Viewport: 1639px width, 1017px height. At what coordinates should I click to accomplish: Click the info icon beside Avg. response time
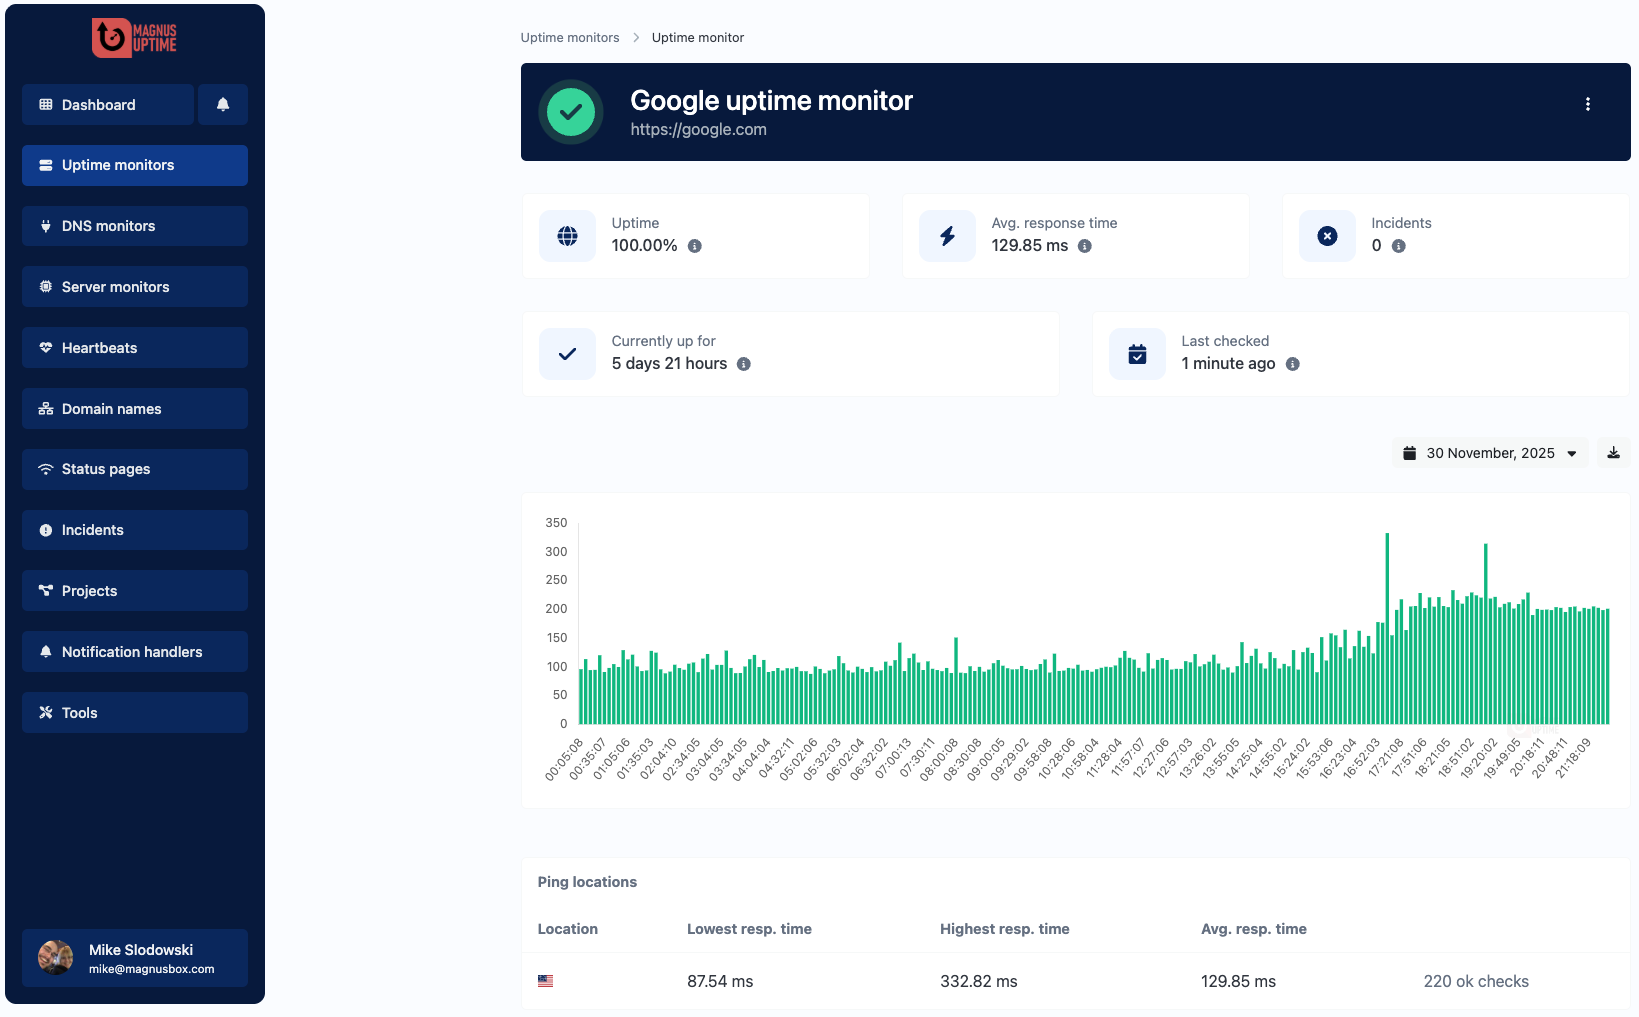point(1085,246)
